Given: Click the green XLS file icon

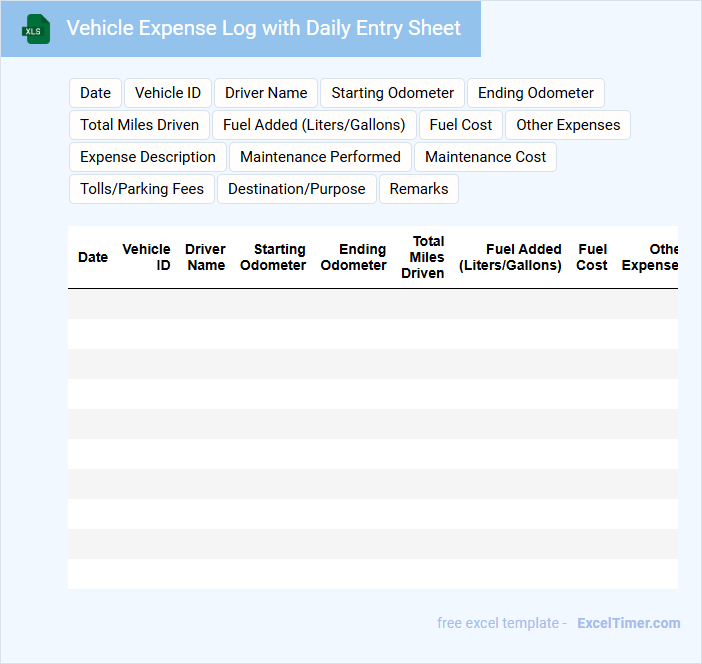Looking at the screenshot, I should [36, 29].
